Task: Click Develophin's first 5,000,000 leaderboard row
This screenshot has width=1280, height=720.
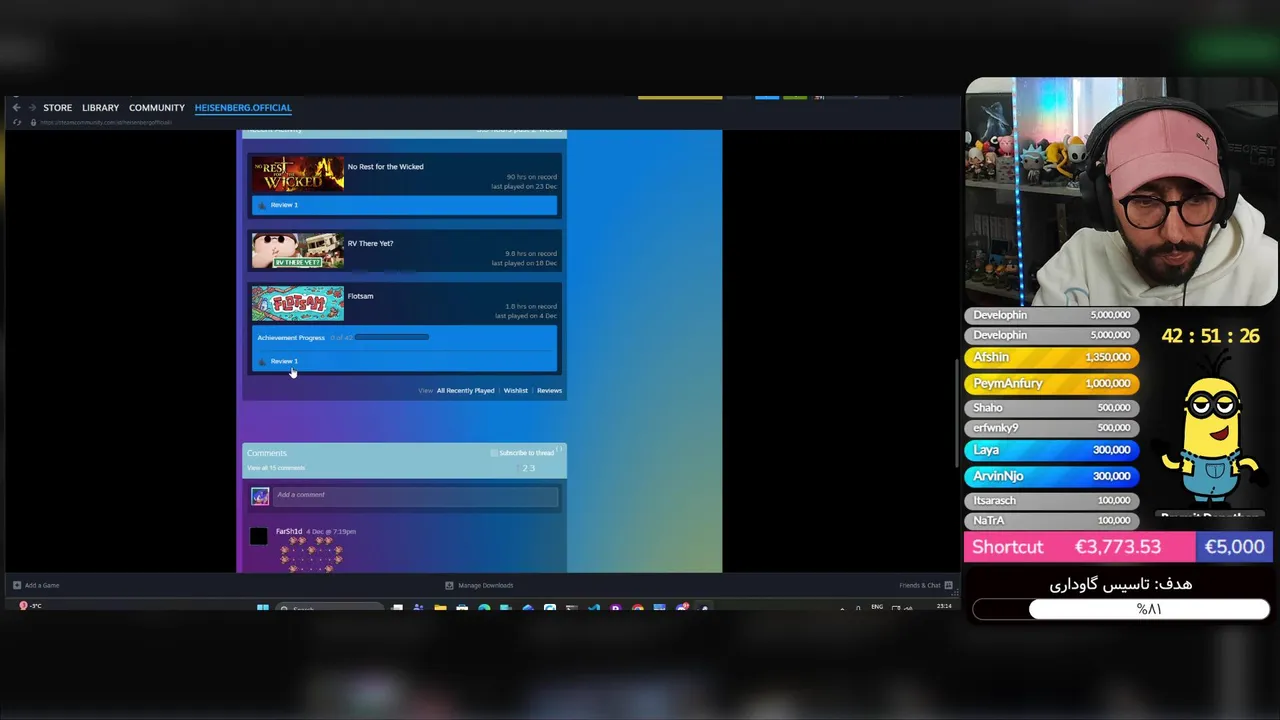Action: click(x=1052, y=315)
